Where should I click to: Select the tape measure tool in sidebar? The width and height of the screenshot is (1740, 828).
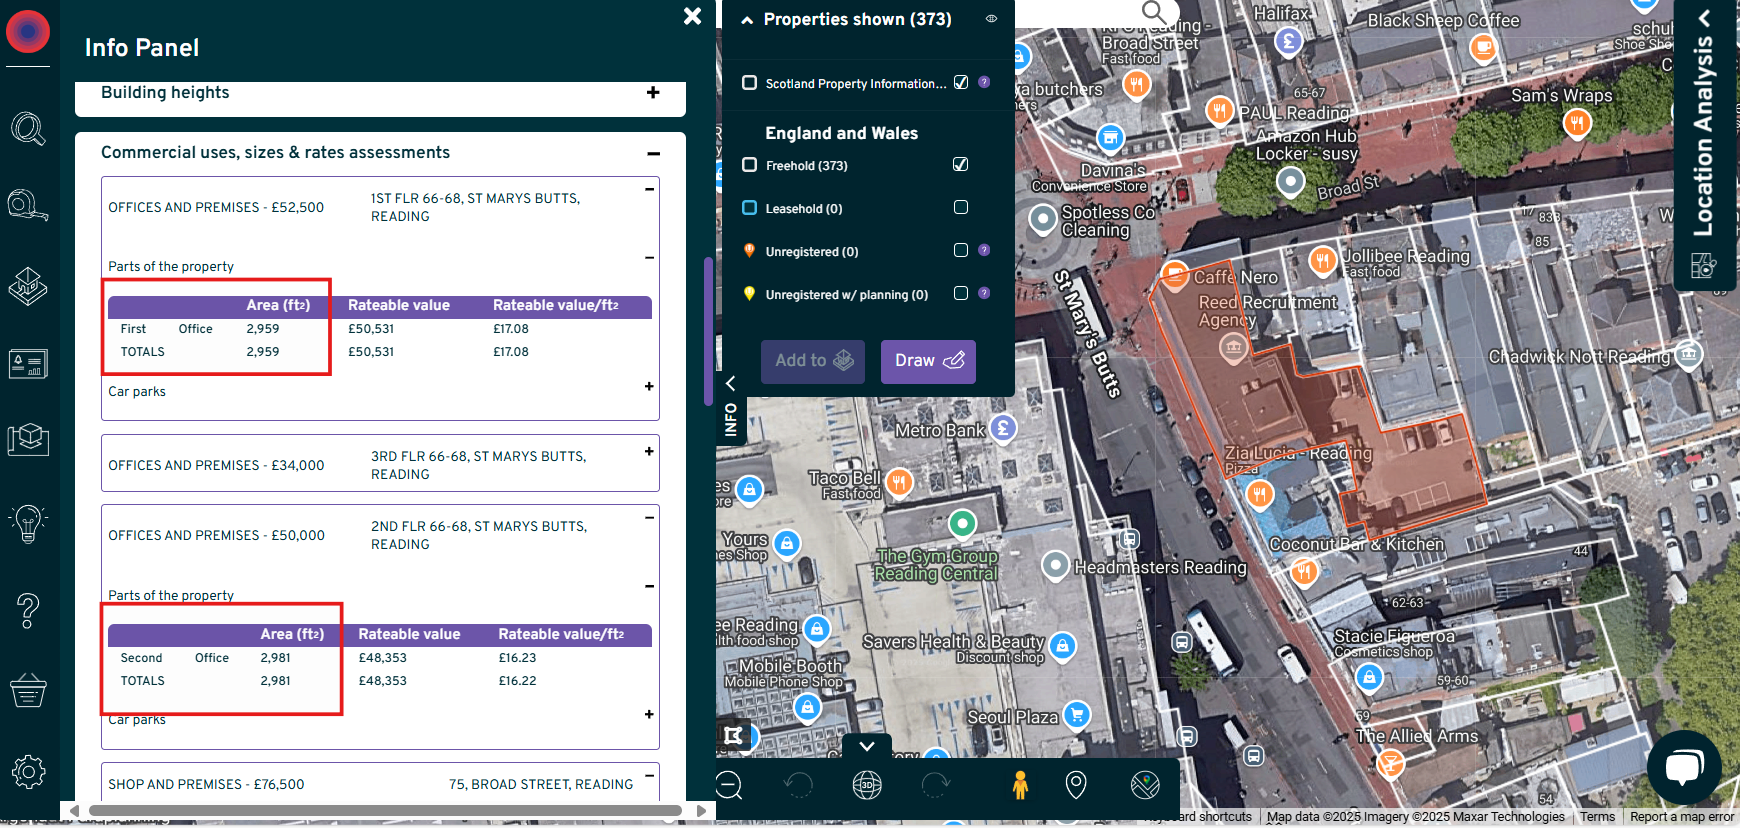pos(28,205)
